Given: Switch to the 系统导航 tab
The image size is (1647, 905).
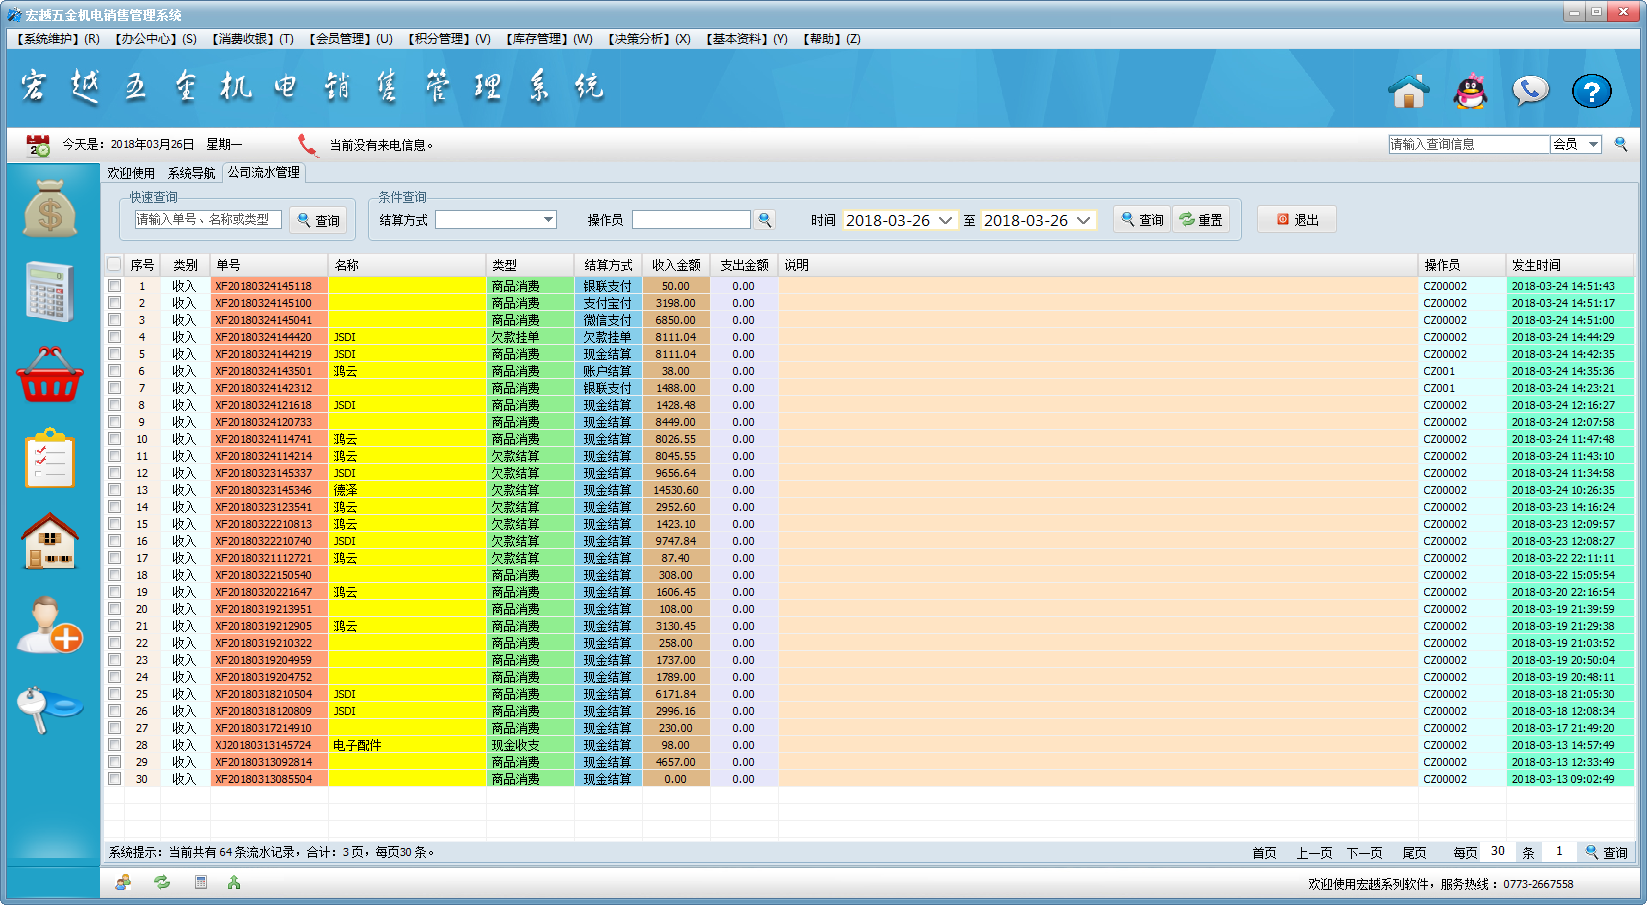Looking at the screenshot, I should click(191, 173).
